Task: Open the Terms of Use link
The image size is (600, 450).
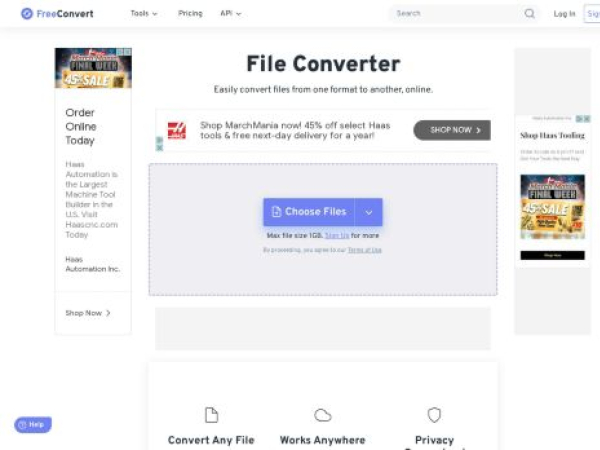Action: point(365,250)
